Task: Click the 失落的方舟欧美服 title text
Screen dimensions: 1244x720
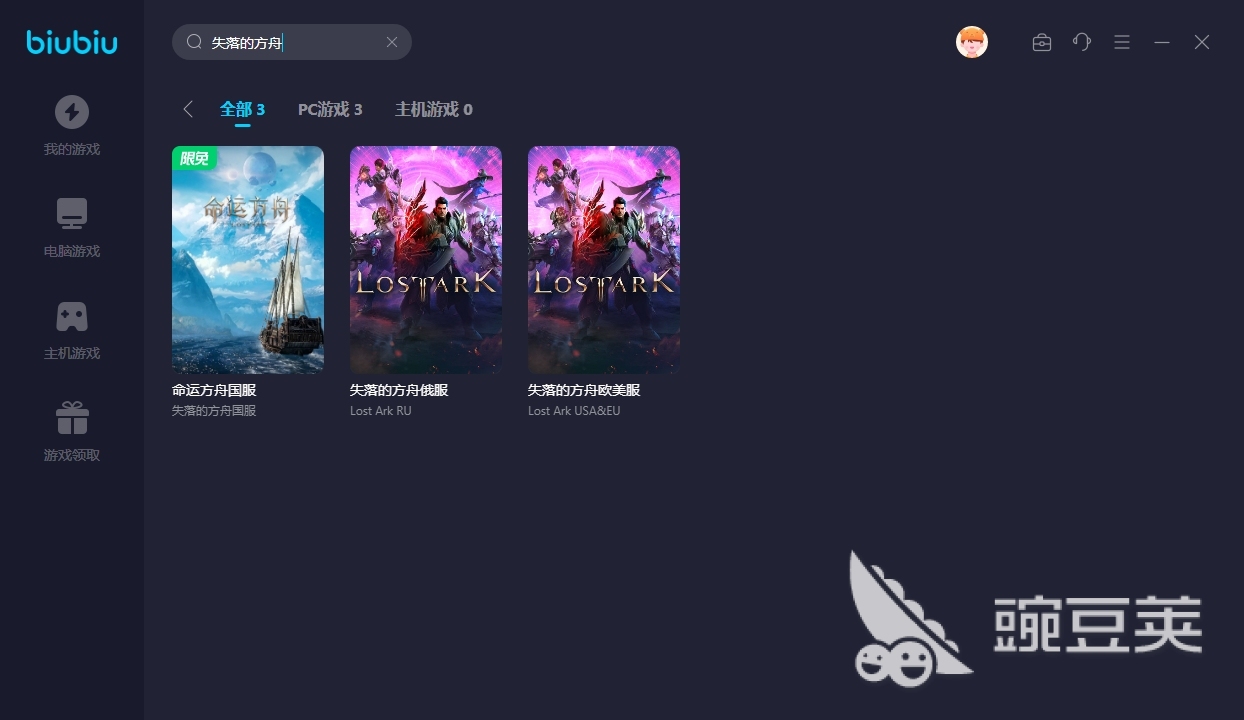Action: (584, 390)
